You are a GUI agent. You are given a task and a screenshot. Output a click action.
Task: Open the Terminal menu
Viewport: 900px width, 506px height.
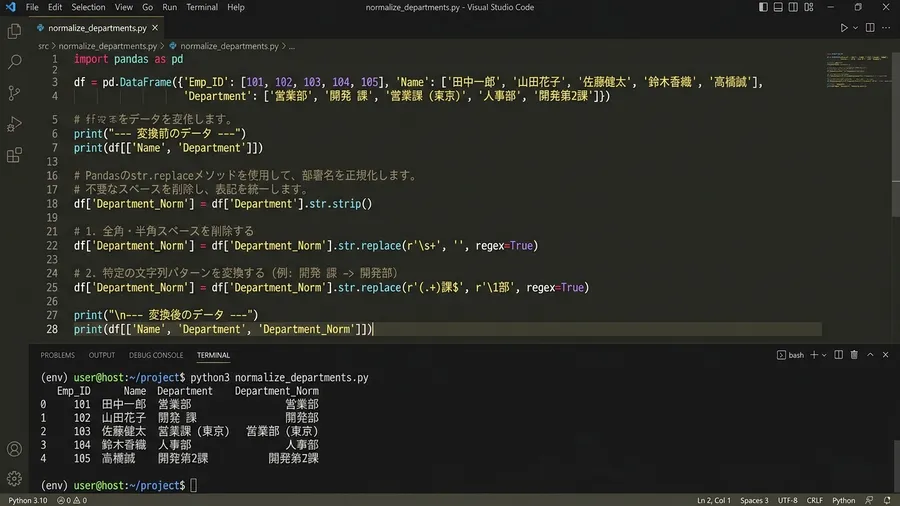(x=202, y=7)
